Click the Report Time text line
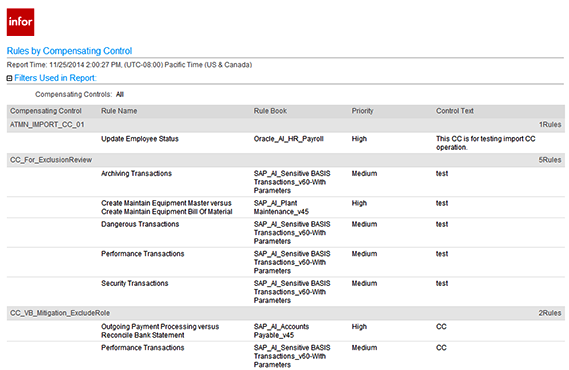Viewport: 569px width, 370px height. point(129,65)
